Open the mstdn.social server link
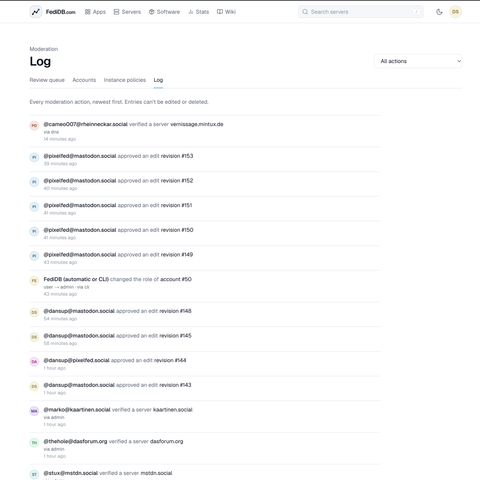Screen dimensions: 480x480 click(156, 473)
